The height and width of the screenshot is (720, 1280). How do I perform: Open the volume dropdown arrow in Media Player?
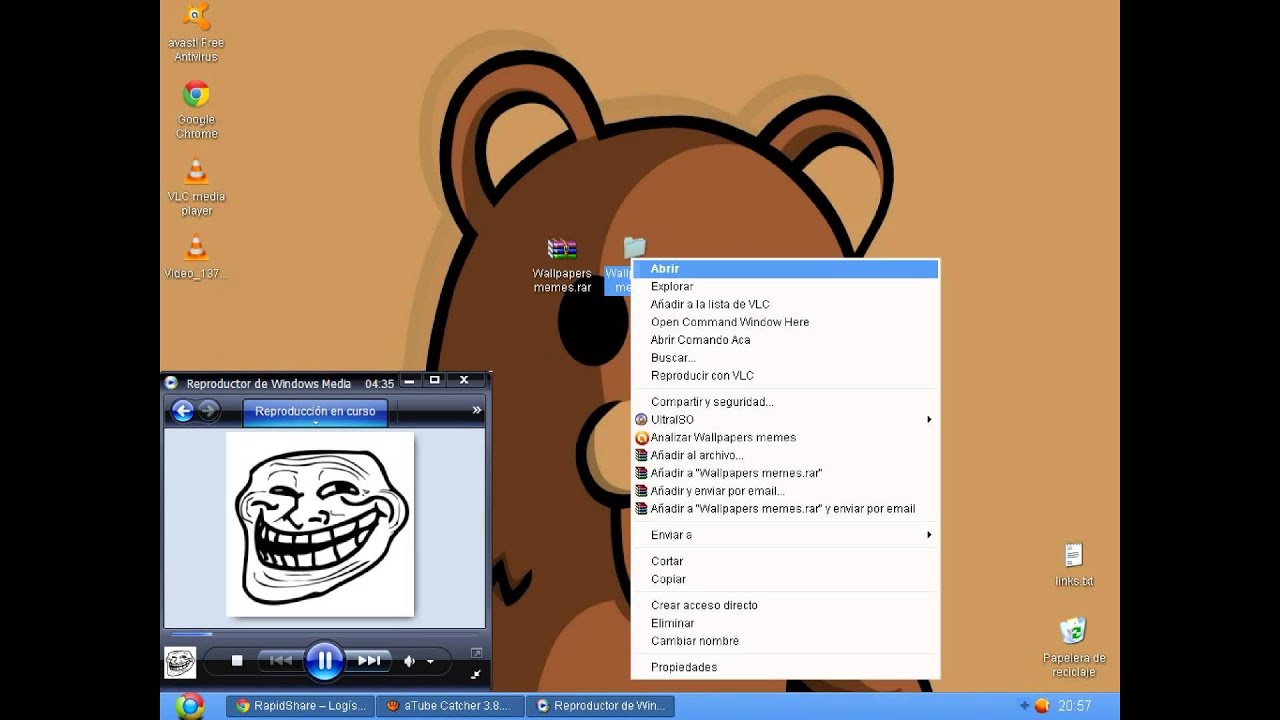coord(430,661)
